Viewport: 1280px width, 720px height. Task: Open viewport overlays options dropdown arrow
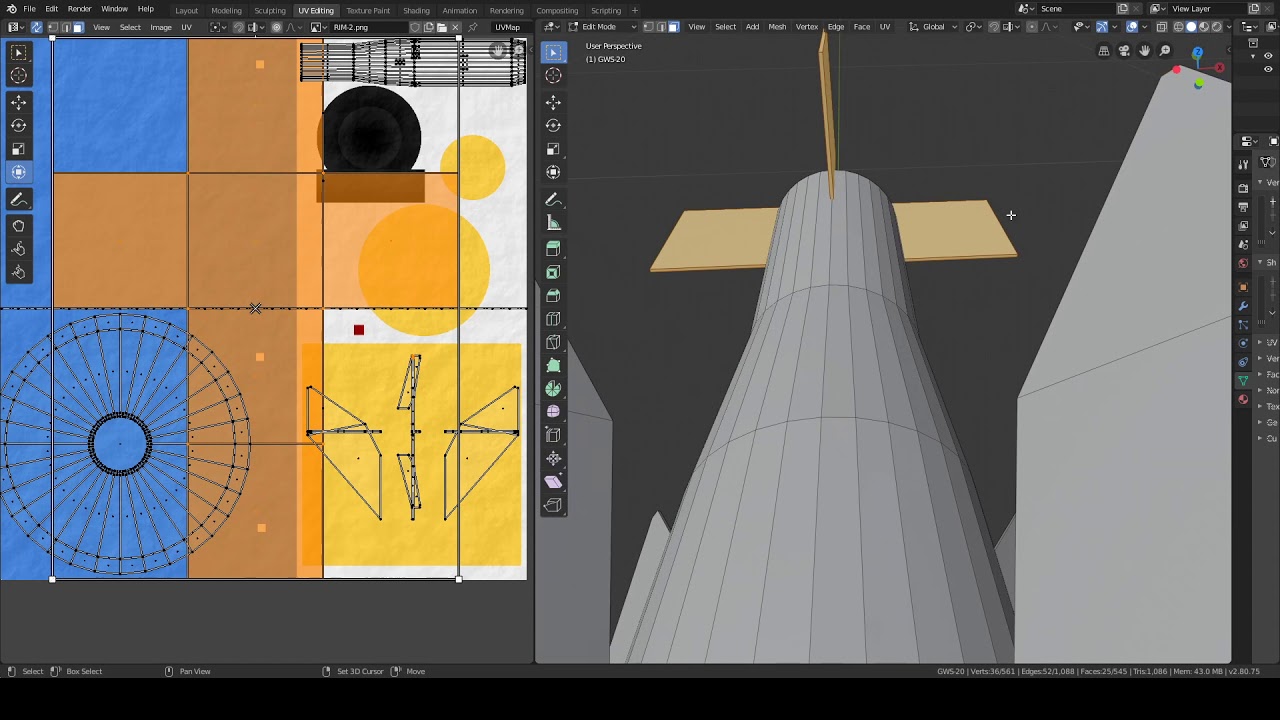1145,27
